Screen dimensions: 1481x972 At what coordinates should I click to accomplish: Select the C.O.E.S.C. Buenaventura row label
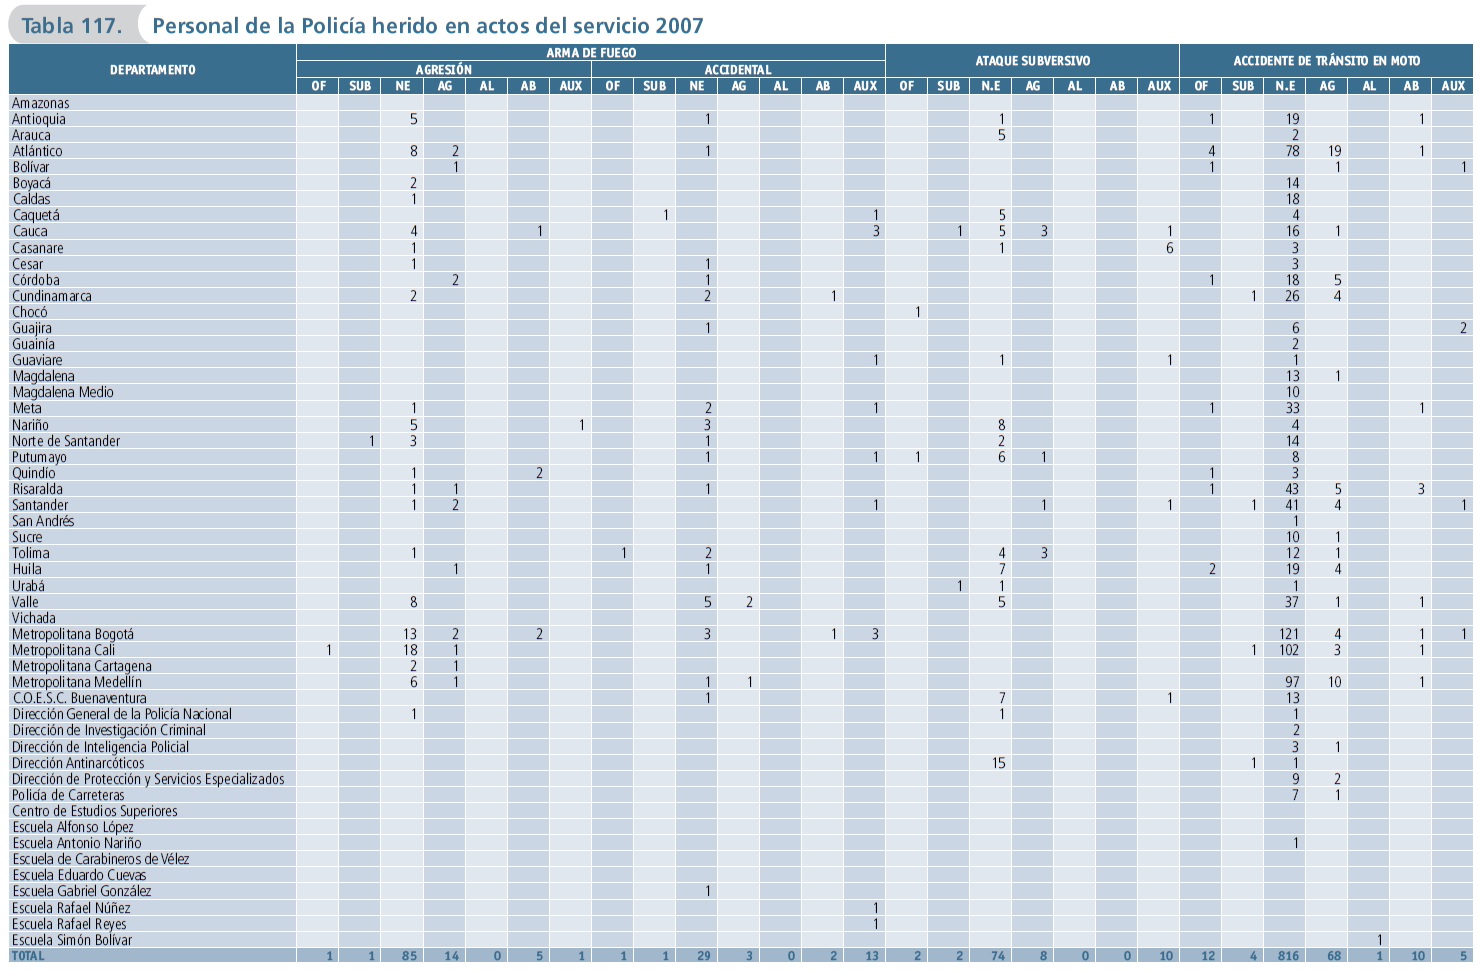click(79, 698)
